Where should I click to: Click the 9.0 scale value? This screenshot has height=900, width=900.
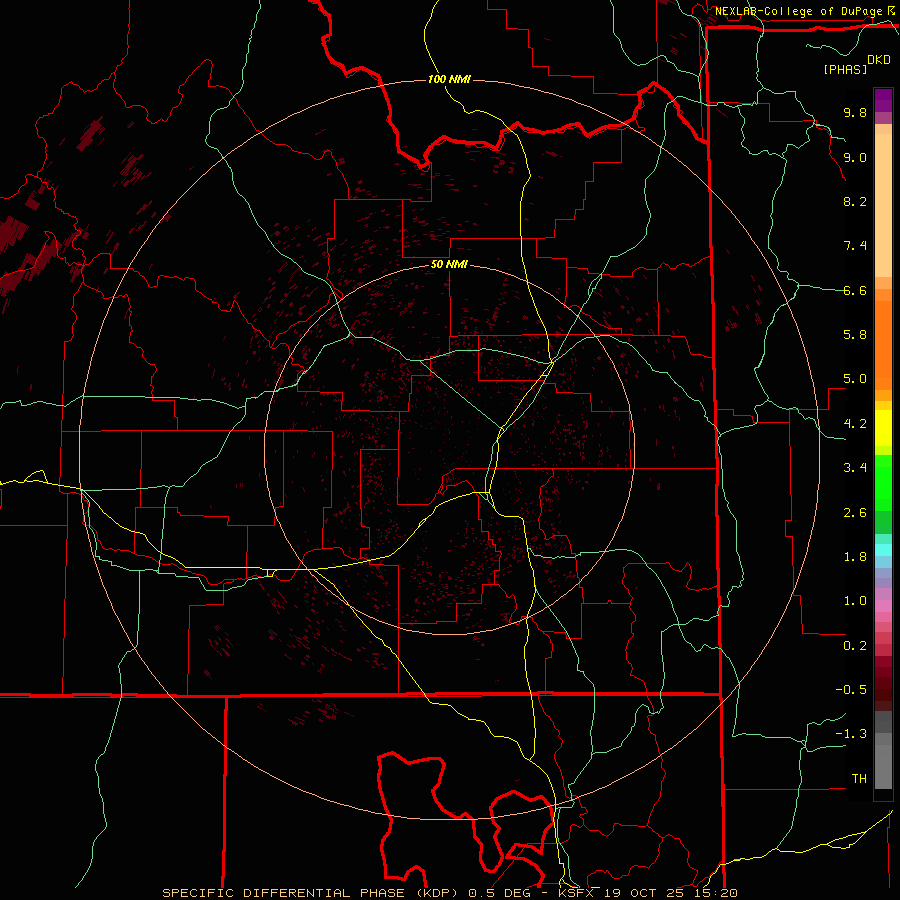(x=855, y=157)
